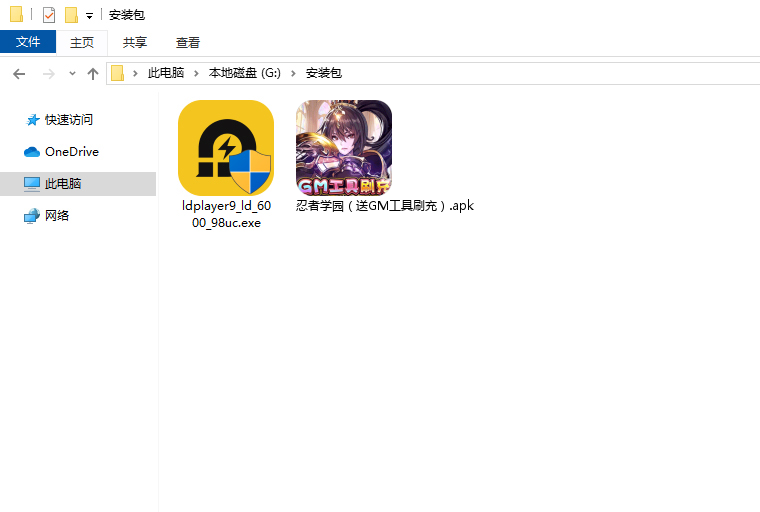Viewport: 760px width, 512px height.
Task: Click 安装包 in the address breadcrumb
Action: [x=324, y=73]
